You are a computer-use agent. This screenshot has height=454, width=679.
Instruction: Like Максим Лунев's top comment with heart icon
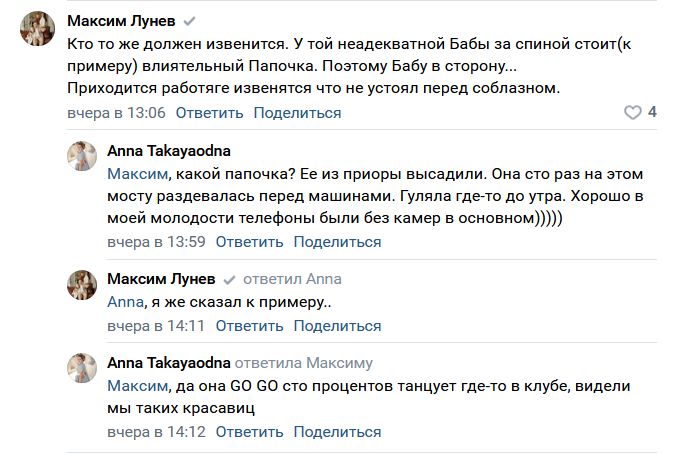[632, 113]
